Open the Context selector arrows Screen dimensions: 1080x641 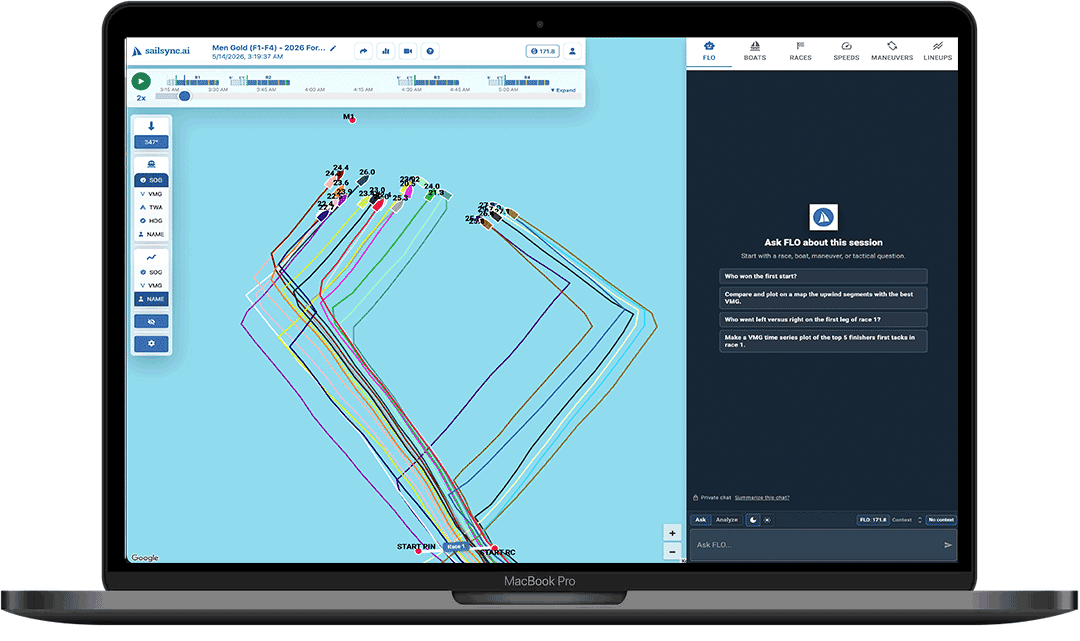click(920, 520)
